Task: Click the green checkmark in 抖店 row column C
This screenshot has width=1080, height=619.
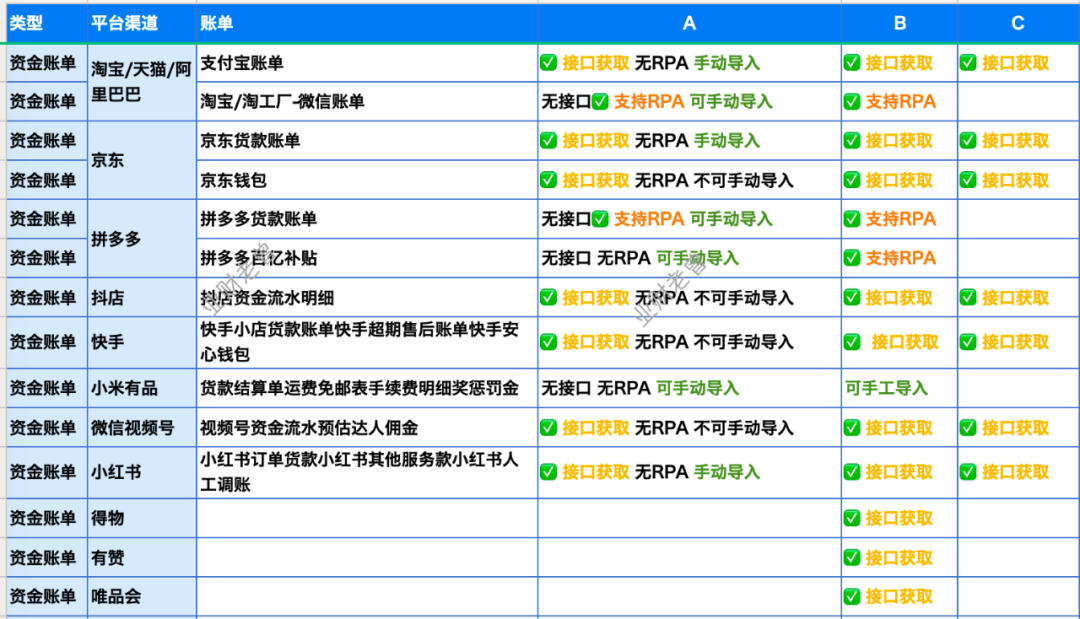Action: pos(968,298)
